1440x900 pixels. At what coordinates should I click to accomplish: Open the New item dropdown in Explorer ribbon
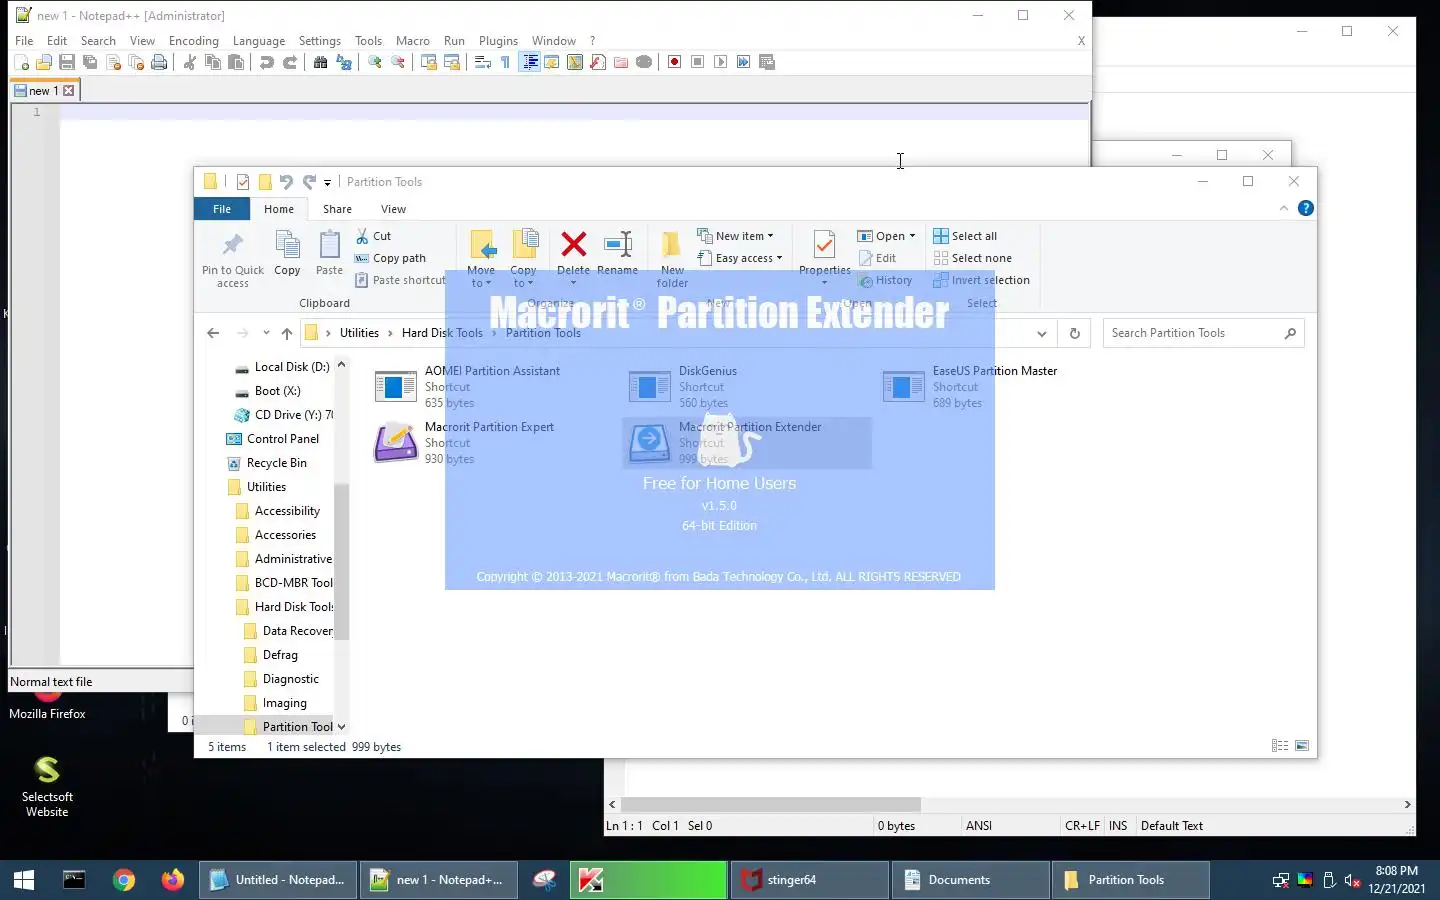[736, 236]
